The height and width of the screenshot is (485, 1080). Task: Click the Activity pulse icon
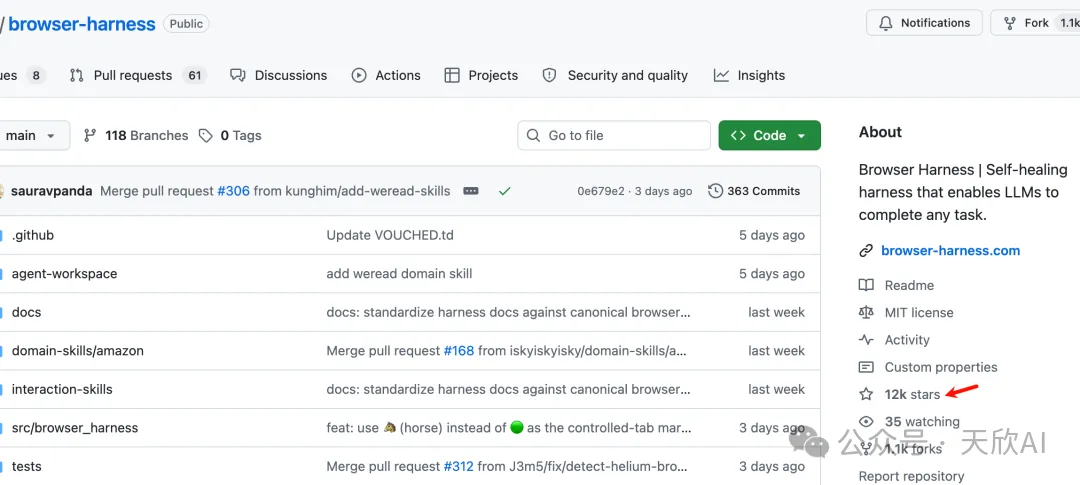coord(866,340)
